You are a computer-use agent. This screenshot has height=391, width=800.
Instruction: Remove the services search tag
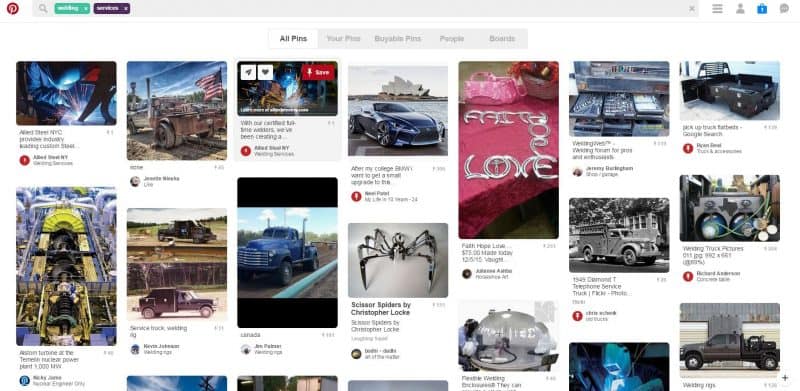[x=126, y=9]
